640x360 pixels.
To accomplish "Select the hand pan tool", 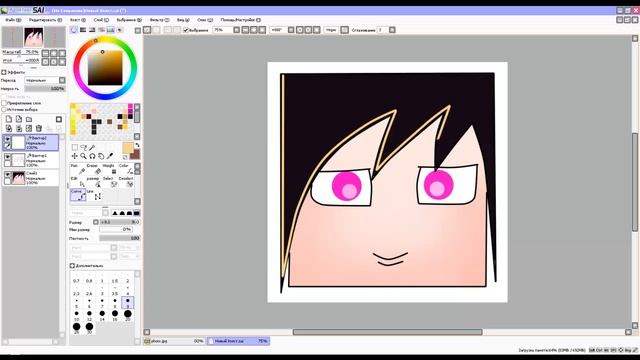I will click(101, 156).
